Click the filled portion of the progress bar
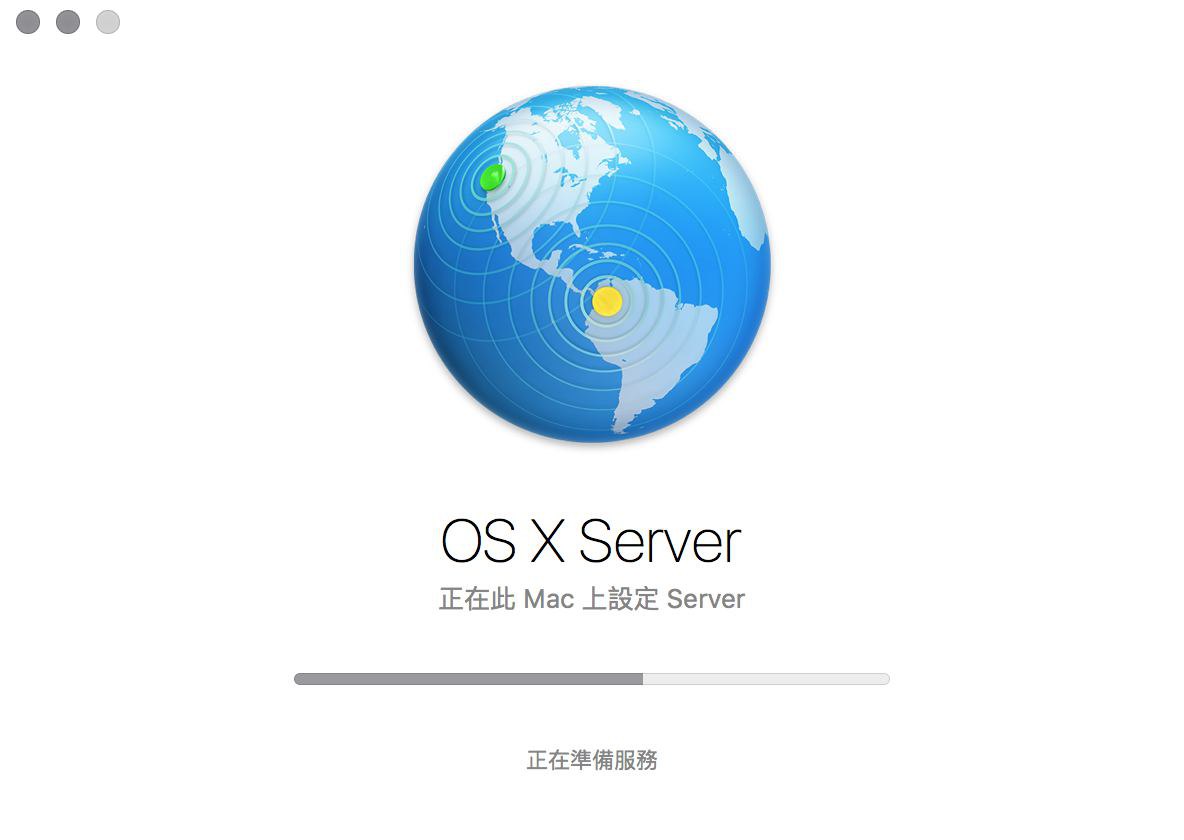 point(468,679)
